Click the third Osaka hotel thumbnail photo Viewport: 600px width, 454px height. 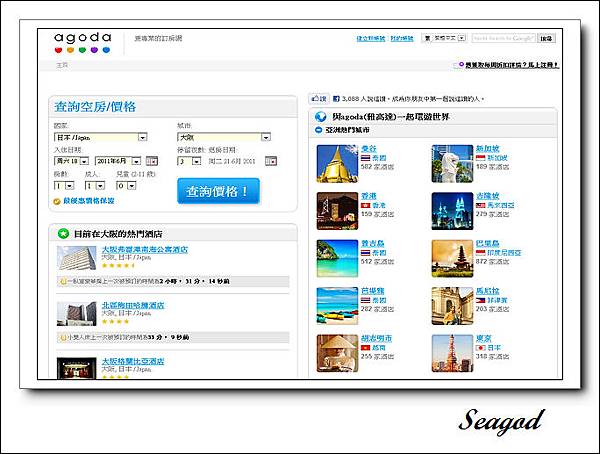[x=77, y=368]
